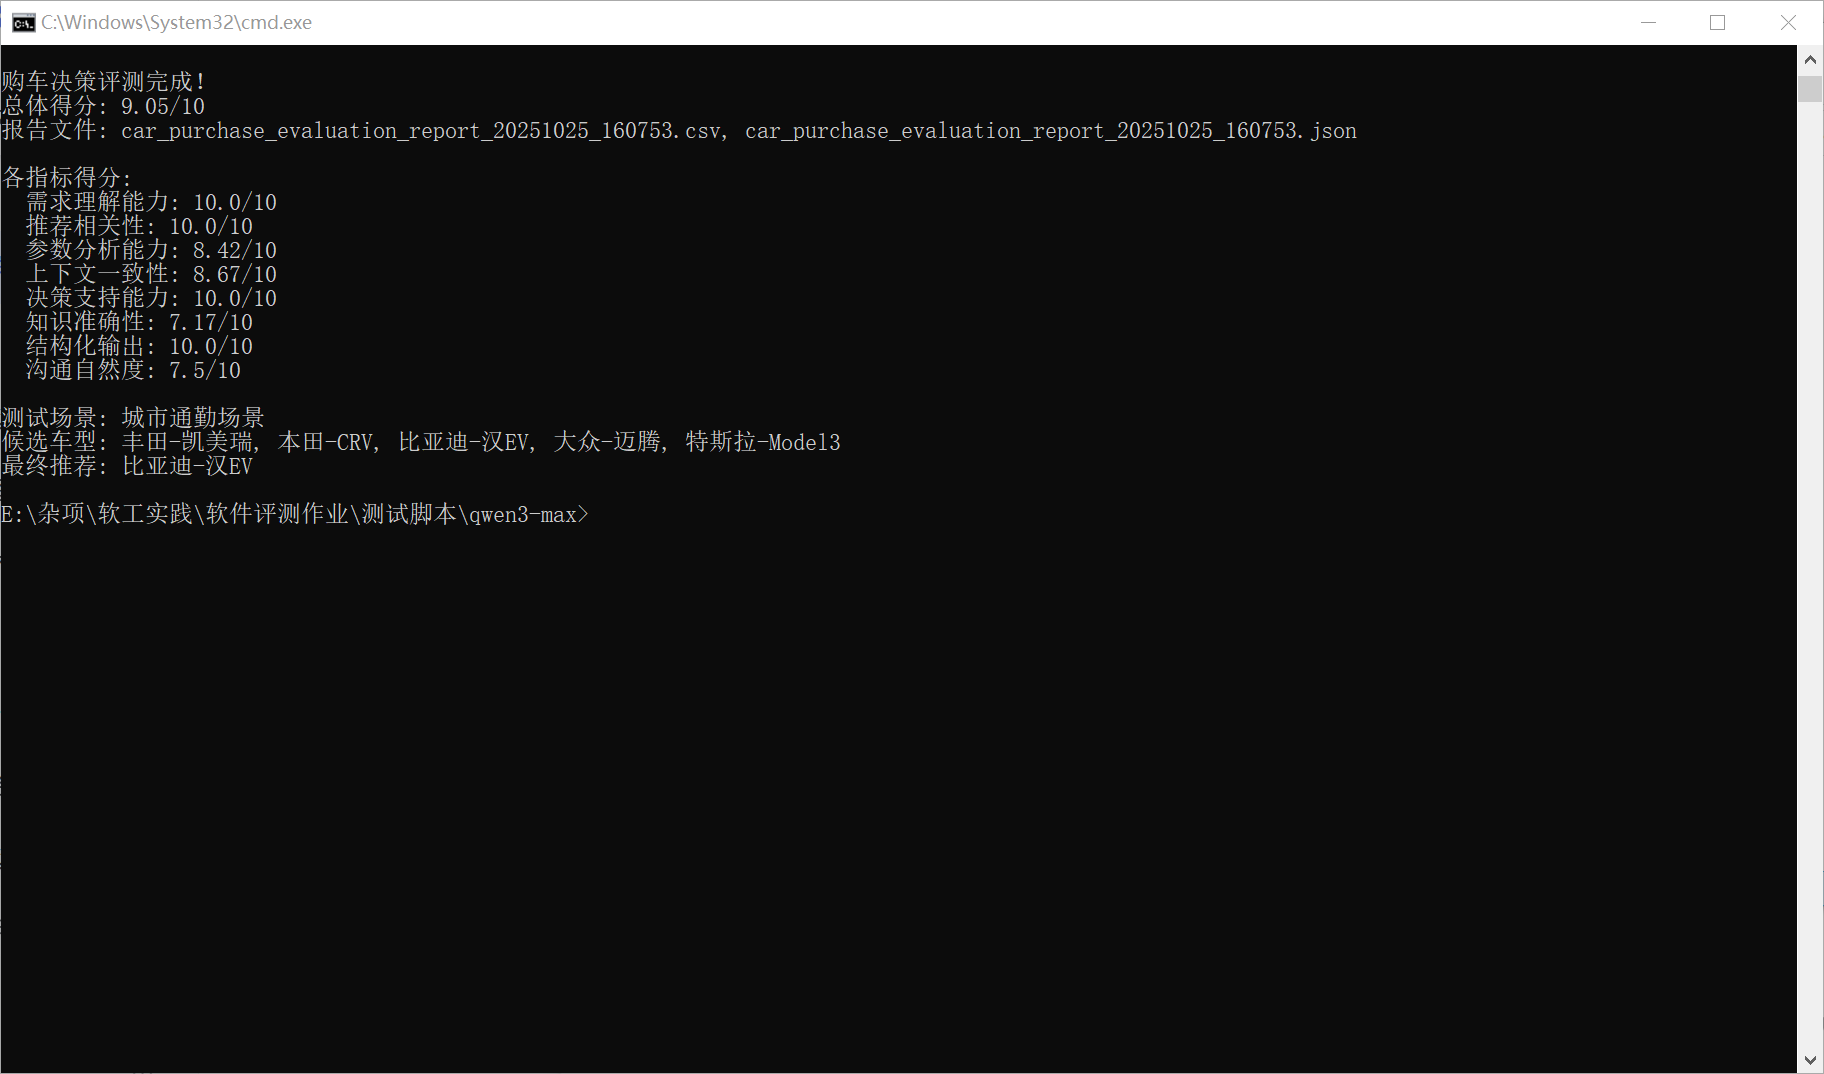The image size is (1824, 1074).
Task: Click the scrollbar up arrow
Action: (1810, 59)
